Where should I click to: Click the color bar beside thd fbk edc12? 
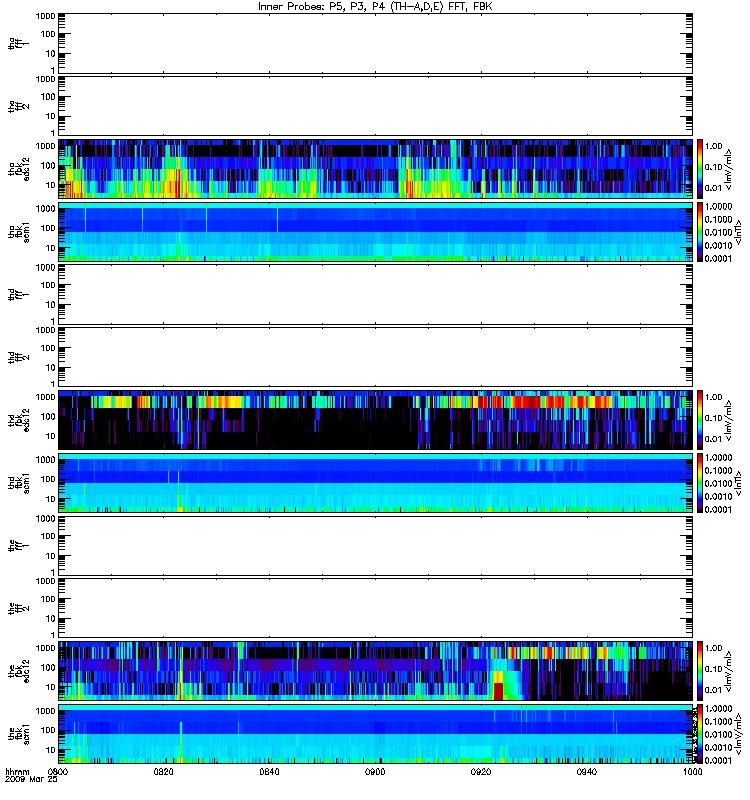click(x=699, y=420)
